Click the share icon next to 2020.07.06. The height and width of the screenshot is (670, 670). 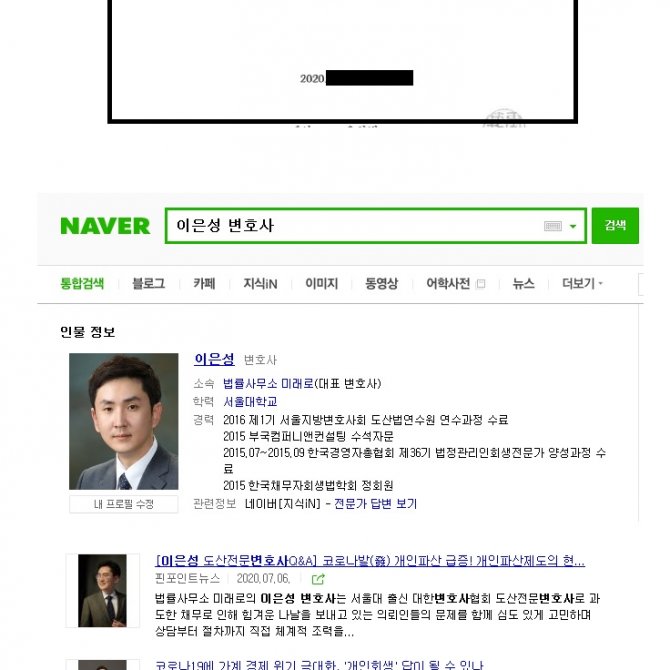318,579
